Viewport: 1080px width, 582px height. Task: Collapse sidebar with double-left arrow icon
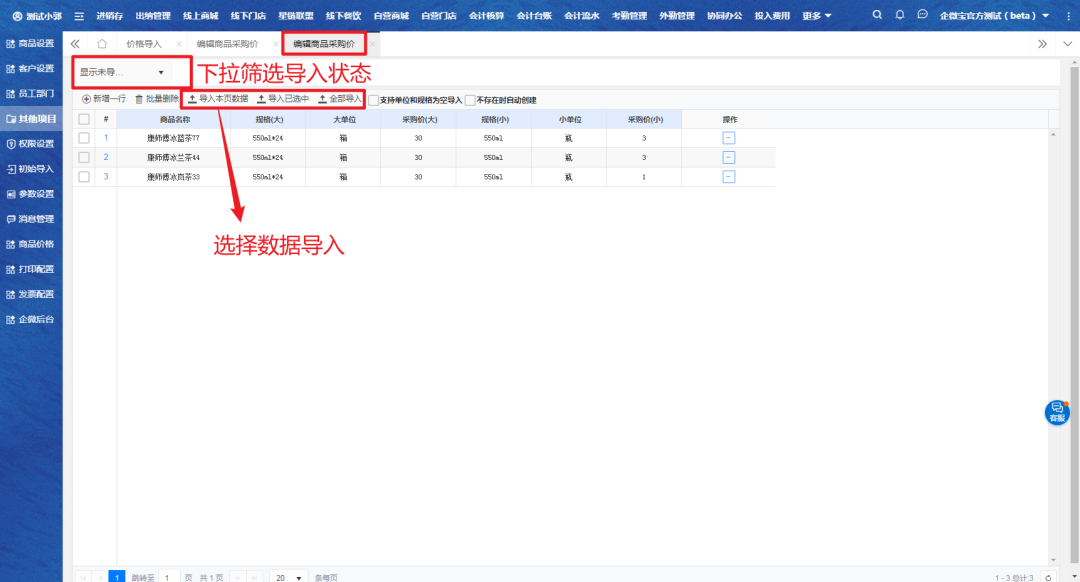pos(76,44)
